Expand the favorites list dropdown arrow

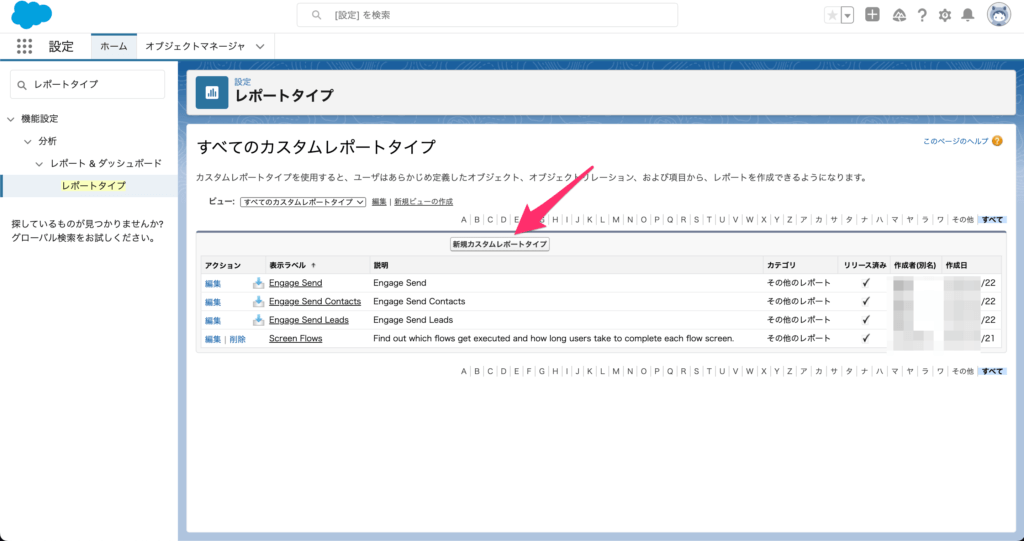(848, 15)
